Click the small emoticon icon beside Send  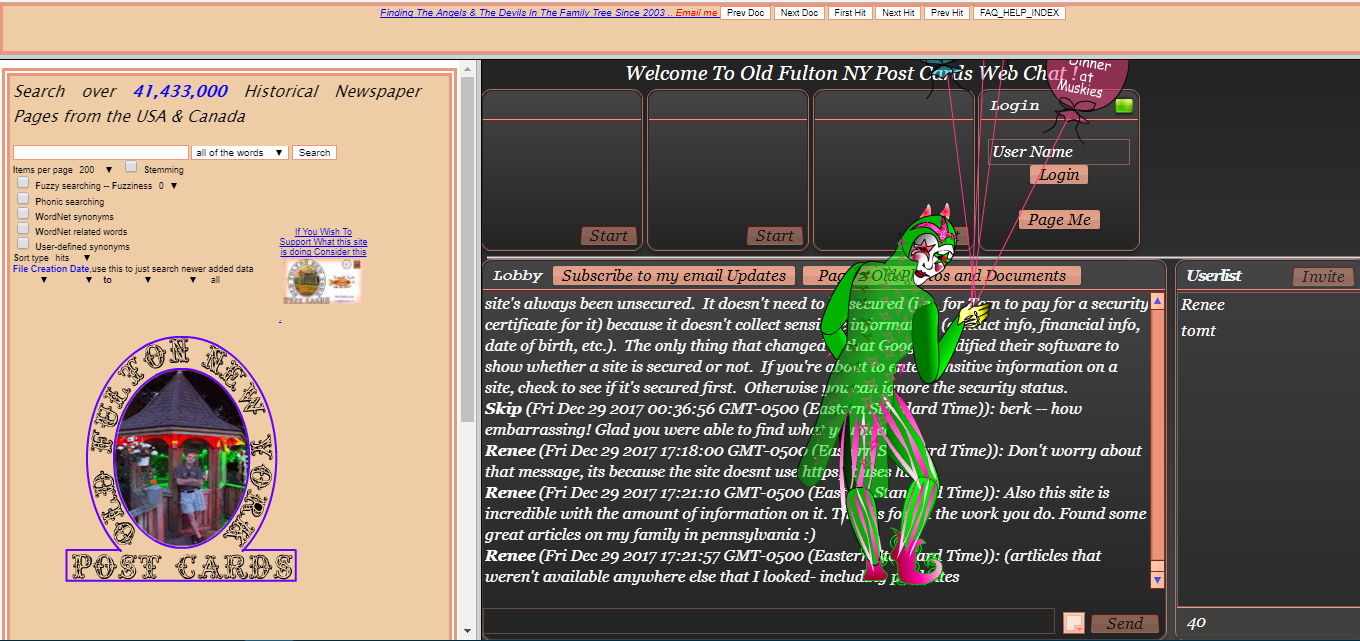pos(1073,622)
